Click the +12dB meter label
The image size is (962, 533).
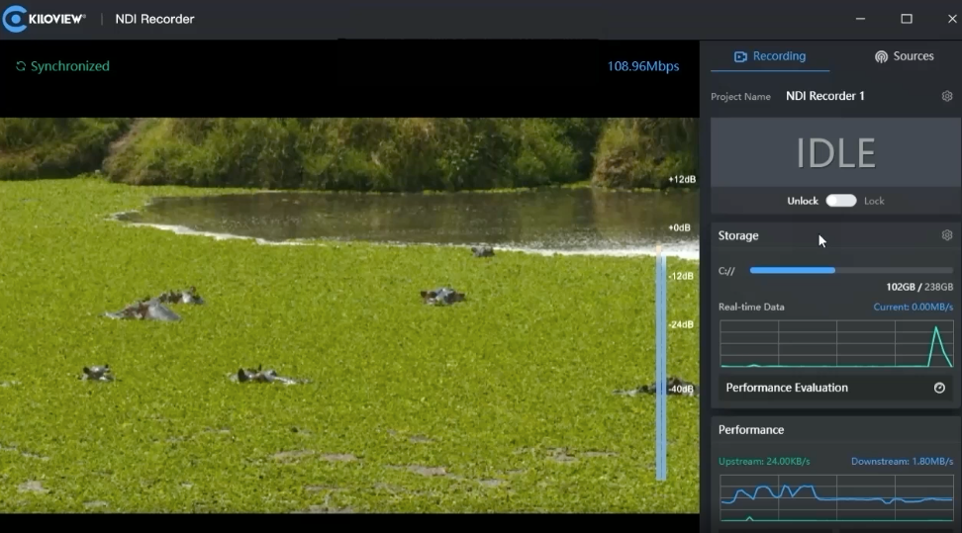pos(682,180)
